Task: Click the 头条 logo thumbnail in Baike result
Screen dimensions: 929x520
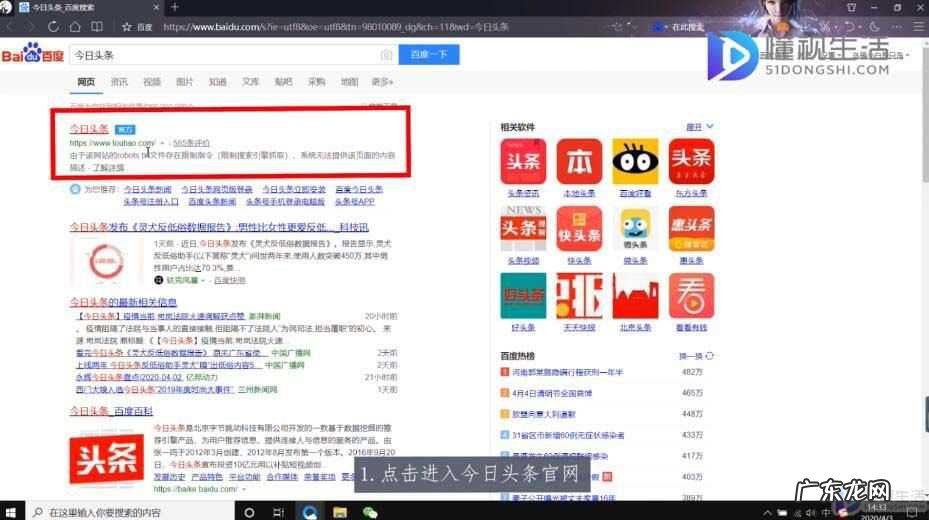Action: coord(107,458)
